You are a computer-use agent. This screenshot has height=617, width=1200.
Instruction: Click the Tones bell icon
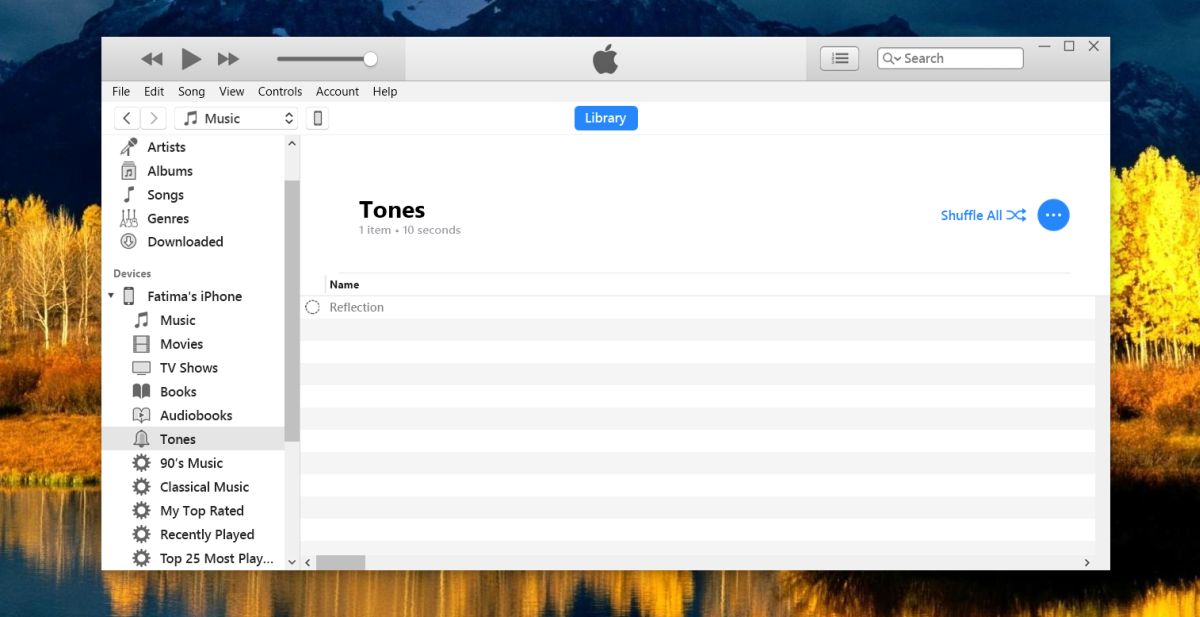(141, 439)
